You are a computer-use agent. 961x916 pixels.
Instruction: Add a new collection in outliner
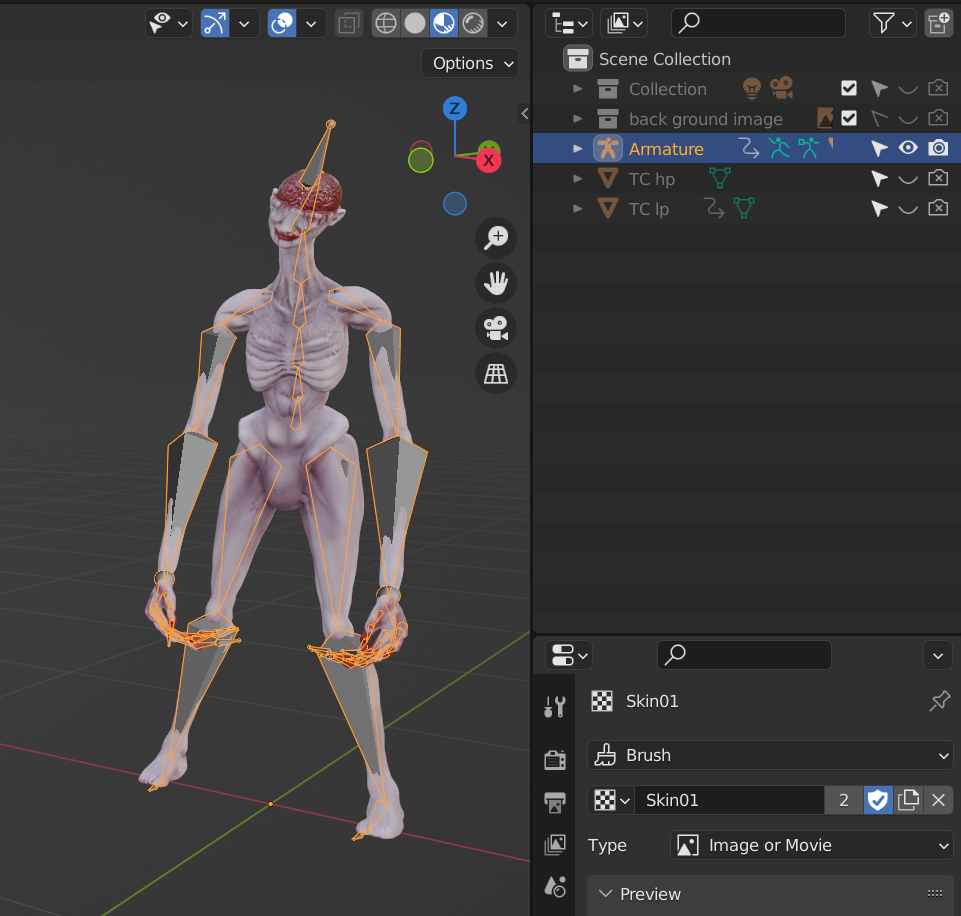(938, 23)
